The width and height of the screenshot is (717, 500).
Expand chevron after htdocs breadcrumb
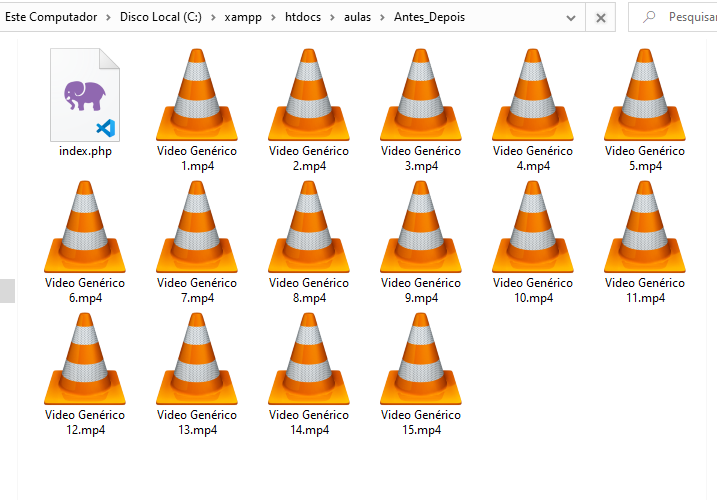332,17
